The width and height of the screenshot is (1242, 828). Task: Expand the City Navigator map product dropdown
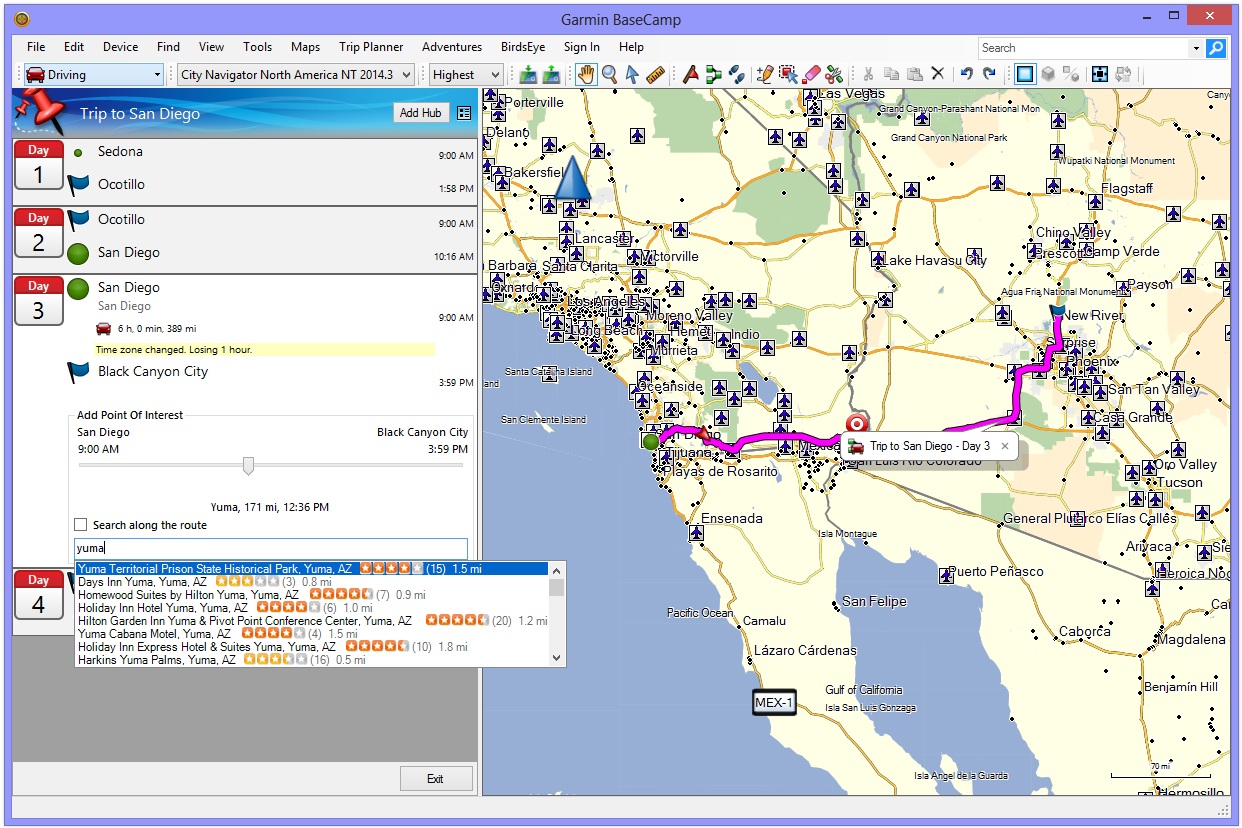[x=297, y=75]
